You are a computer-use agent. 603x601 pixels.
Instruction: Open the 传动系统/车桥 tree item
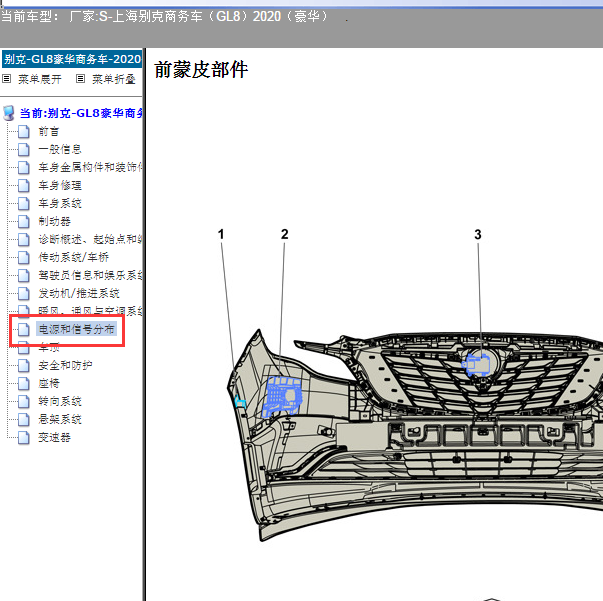(73, 257)
